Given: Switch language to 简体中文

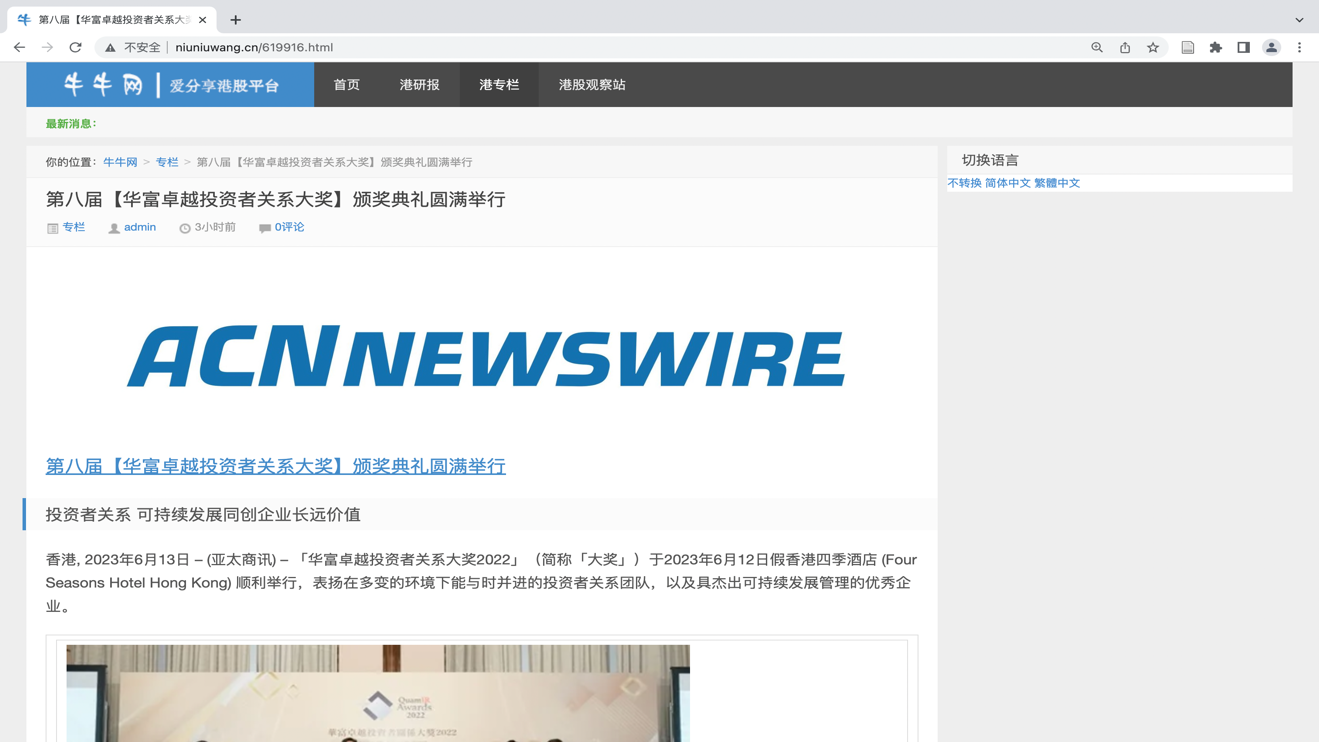Looking at the screenshot, I should [1008, 183].
